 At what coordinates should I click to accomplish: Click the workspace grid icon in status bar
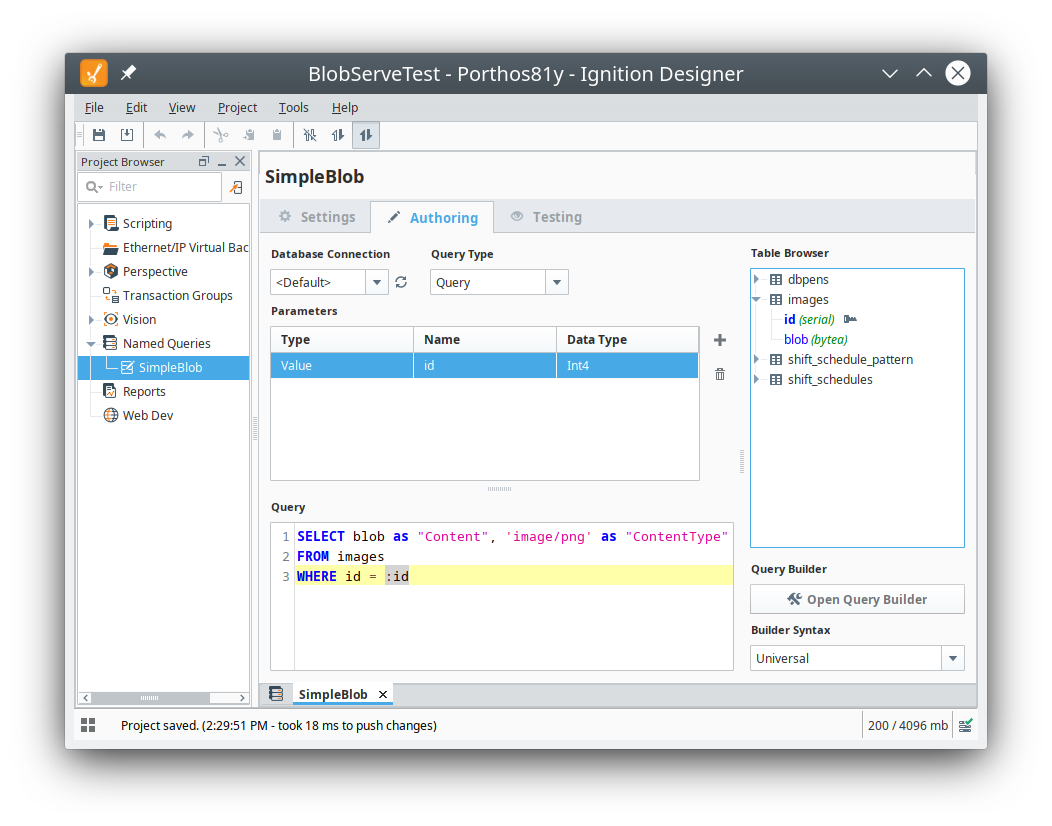pos(88,725)
